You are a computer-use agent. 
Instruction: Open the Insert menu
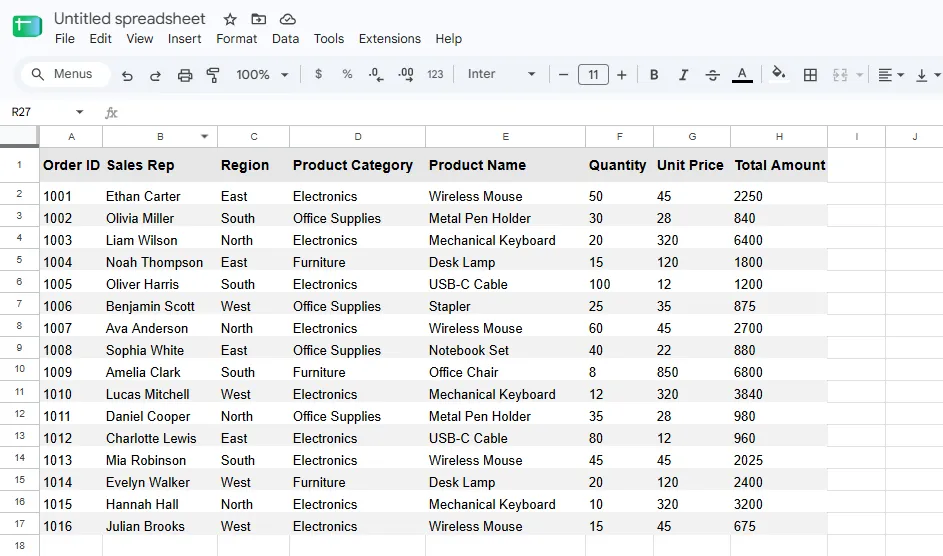tap(184, 38)
